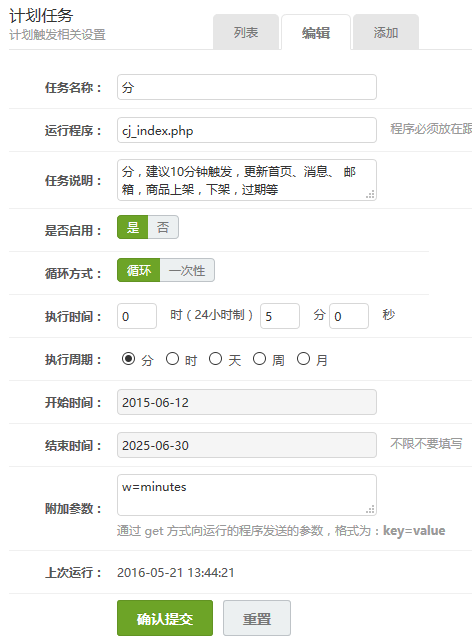Open the 开始时间 date field
Viewport: 472px width, 639px height.
[247, 402]
